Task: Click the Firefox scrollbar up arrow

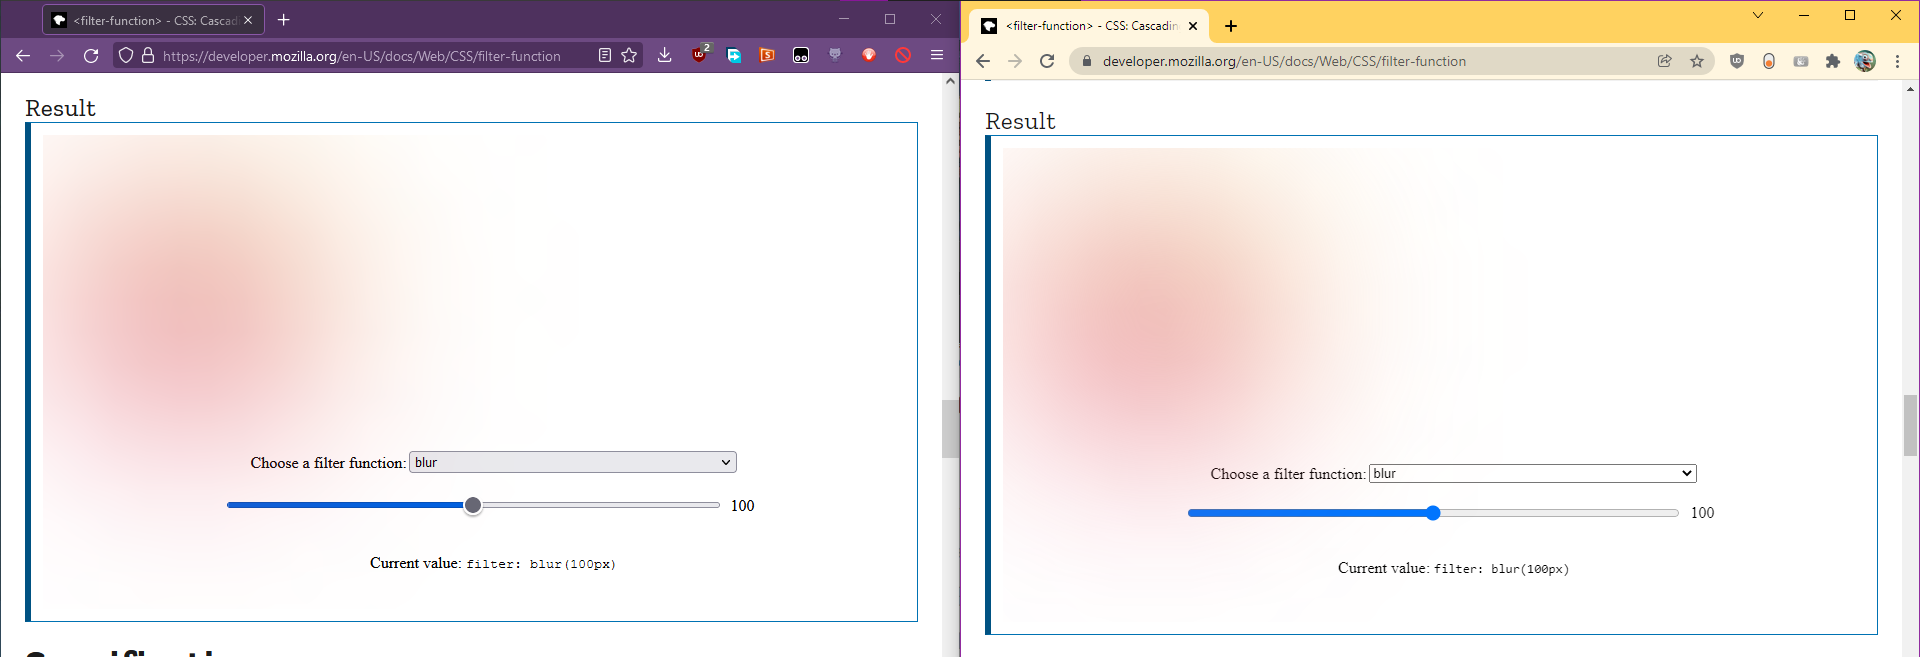Action: click(x=950, y=81)
